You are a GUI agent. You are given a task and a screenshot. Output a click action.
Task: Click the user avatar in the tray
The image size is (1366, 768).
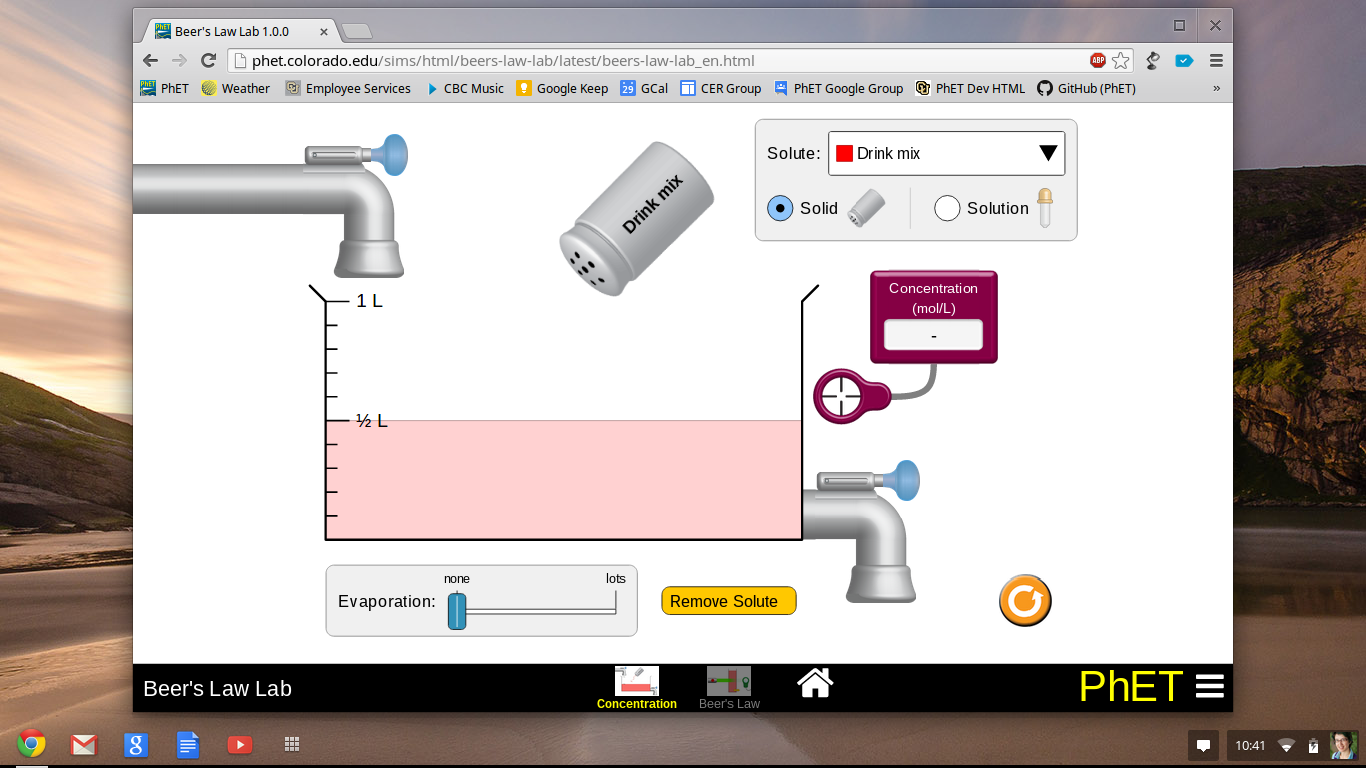1343,745
